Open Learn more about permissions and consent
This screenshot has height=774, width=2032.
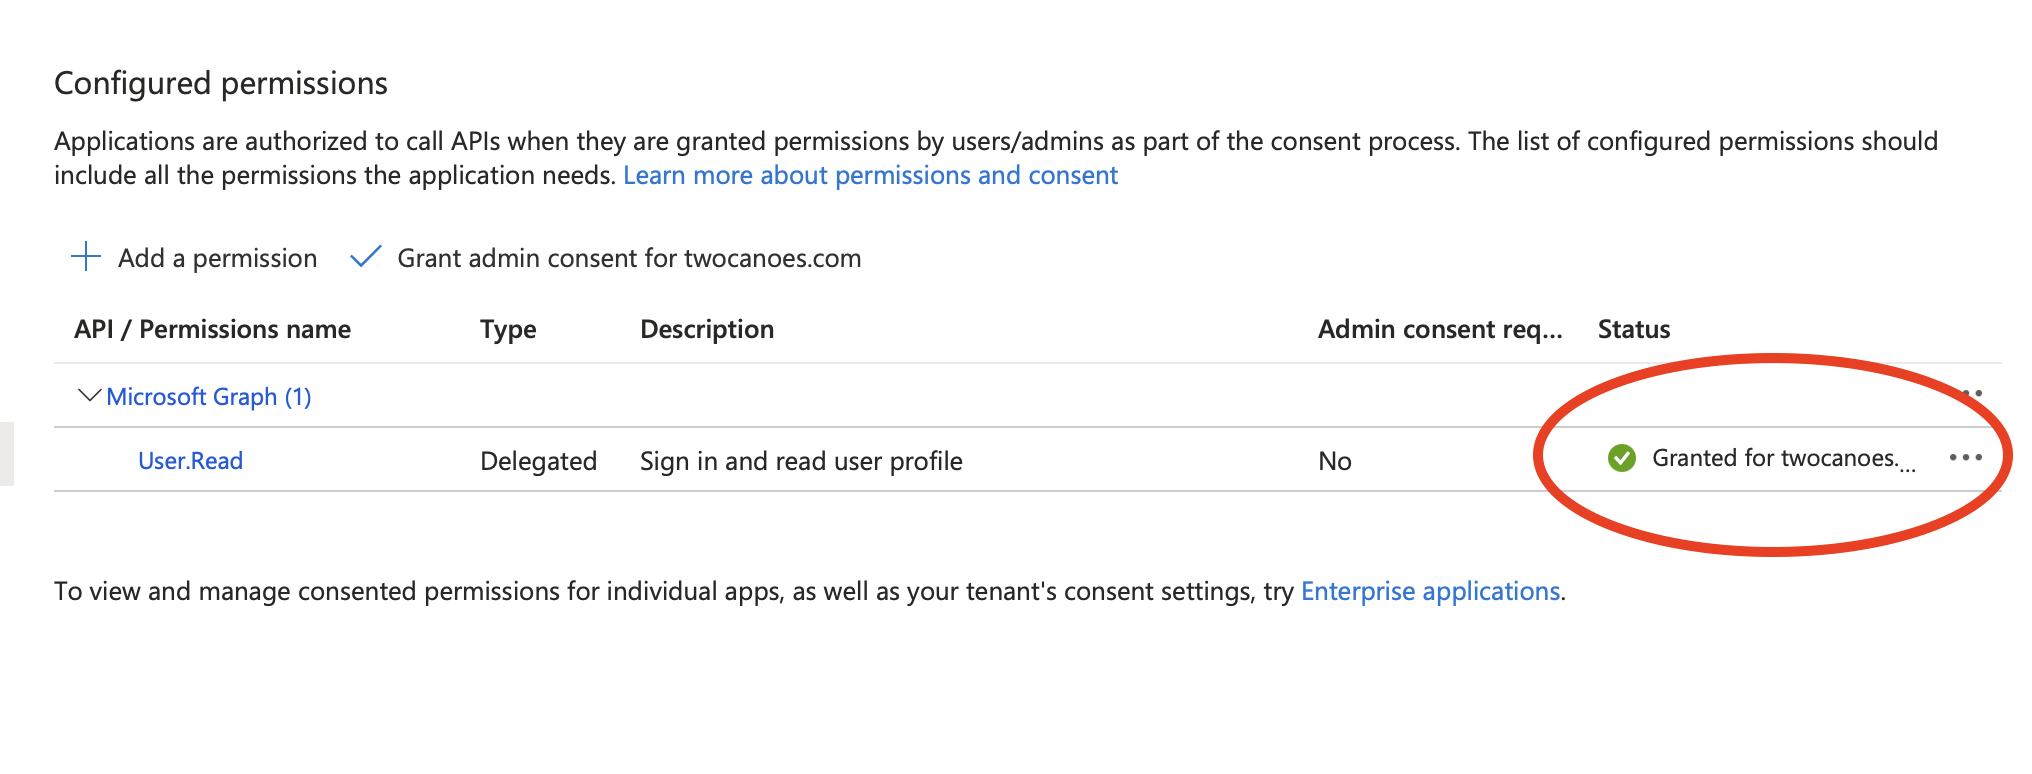[x=870, y=175]
